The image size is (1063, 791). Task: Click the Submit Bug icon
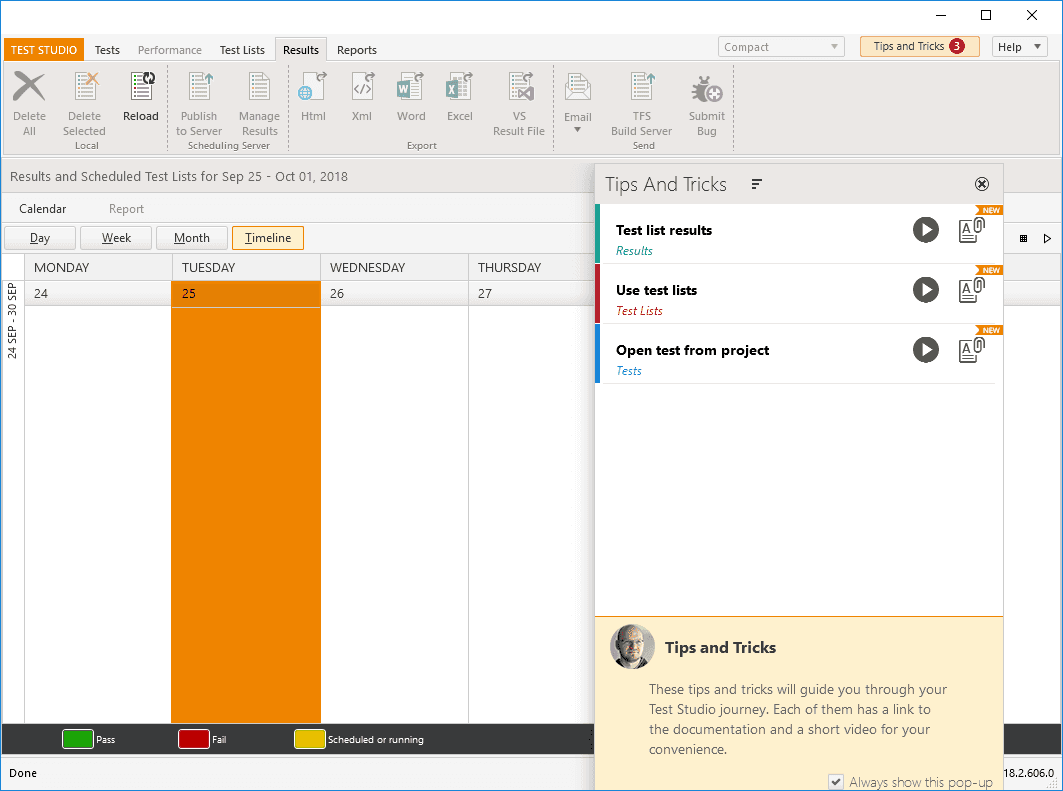(706, 88)
